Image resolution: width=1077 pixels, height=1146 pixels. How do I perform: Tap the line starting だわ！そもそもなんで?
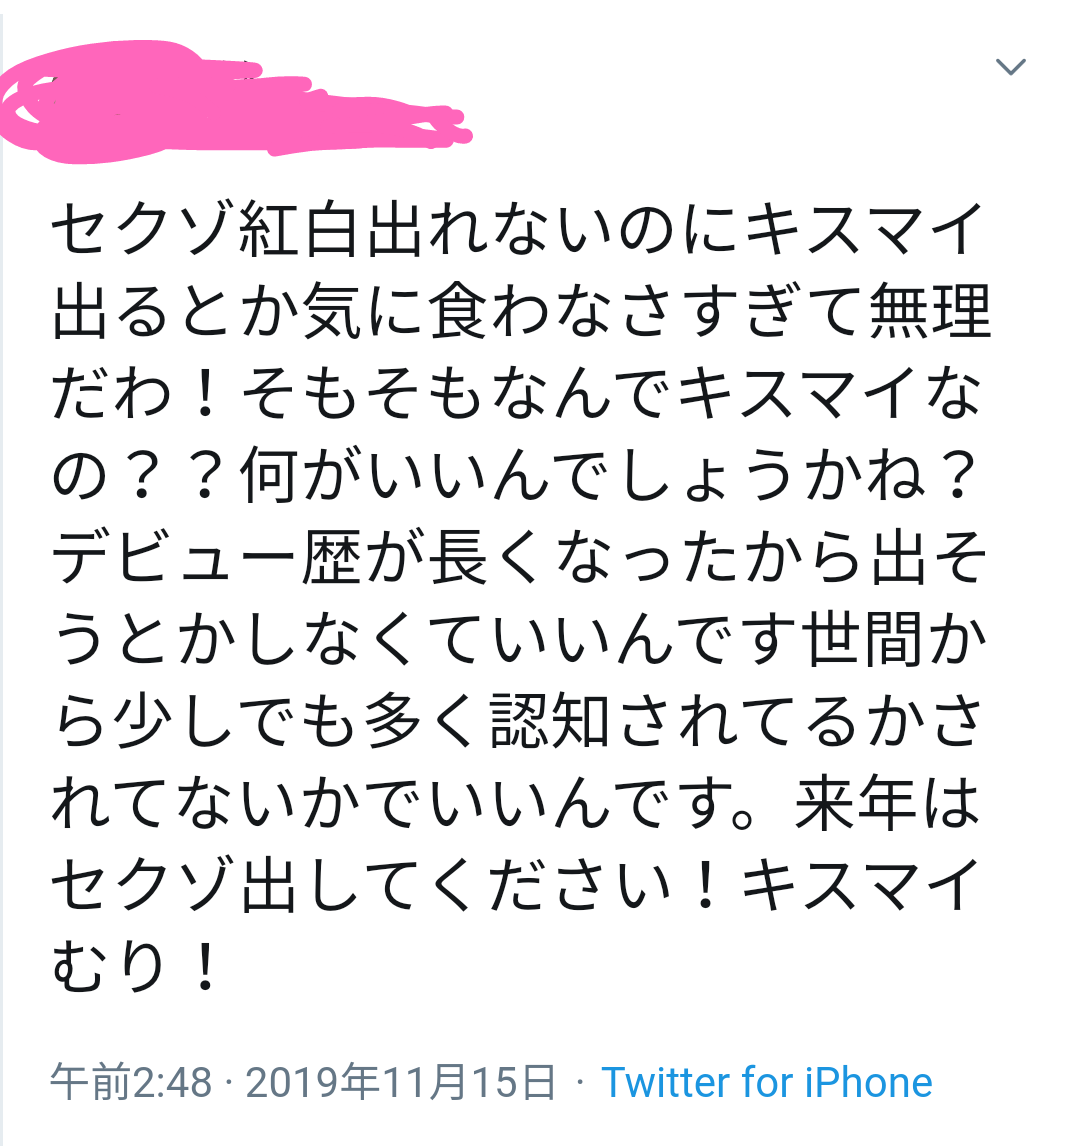click(517, 395)
